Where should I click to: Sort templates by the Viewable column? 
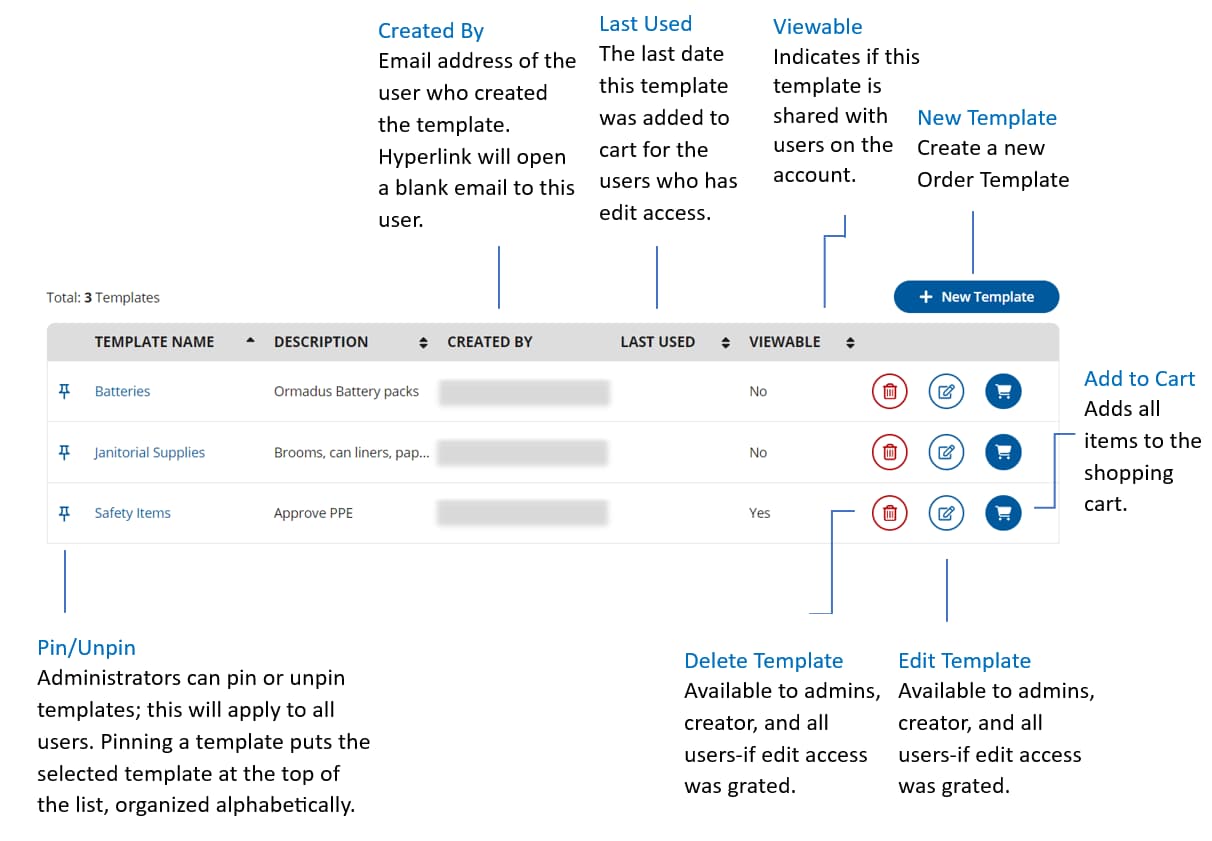point(848,342)
